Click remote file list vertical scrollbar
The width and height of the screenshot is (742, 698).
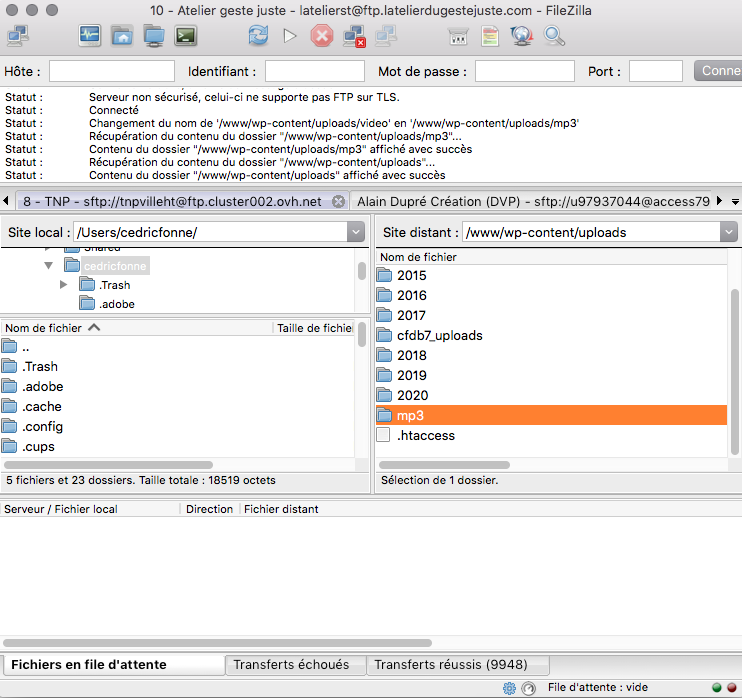(x=735, y=371)
